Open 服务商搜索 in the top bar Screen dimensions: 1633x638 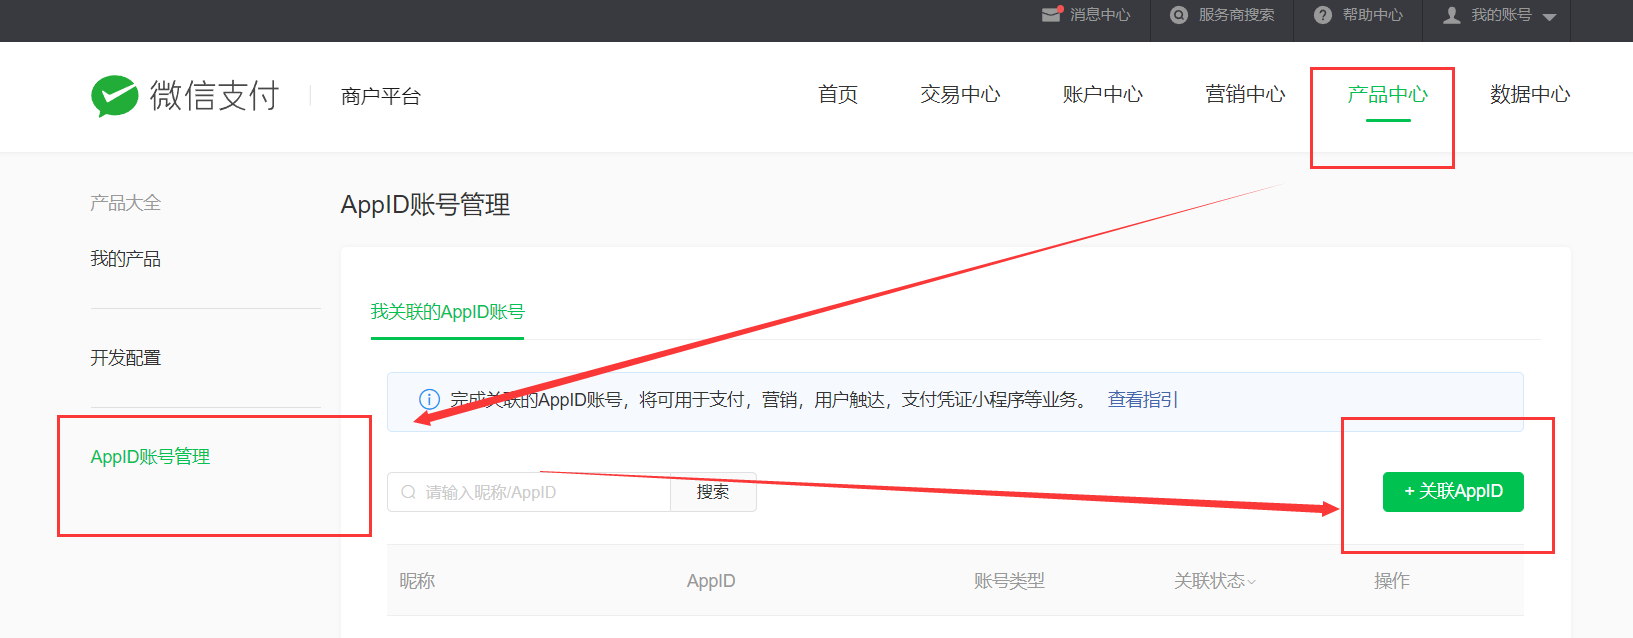coord(1236,15)
